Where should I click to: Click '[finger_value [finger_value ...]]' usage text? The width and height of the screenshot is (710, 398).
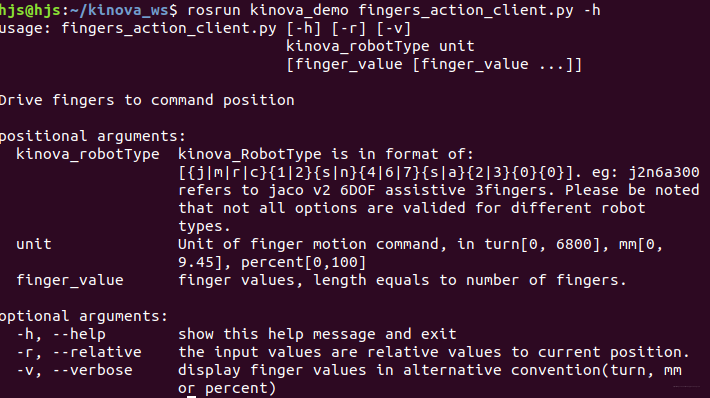[434, 64]
